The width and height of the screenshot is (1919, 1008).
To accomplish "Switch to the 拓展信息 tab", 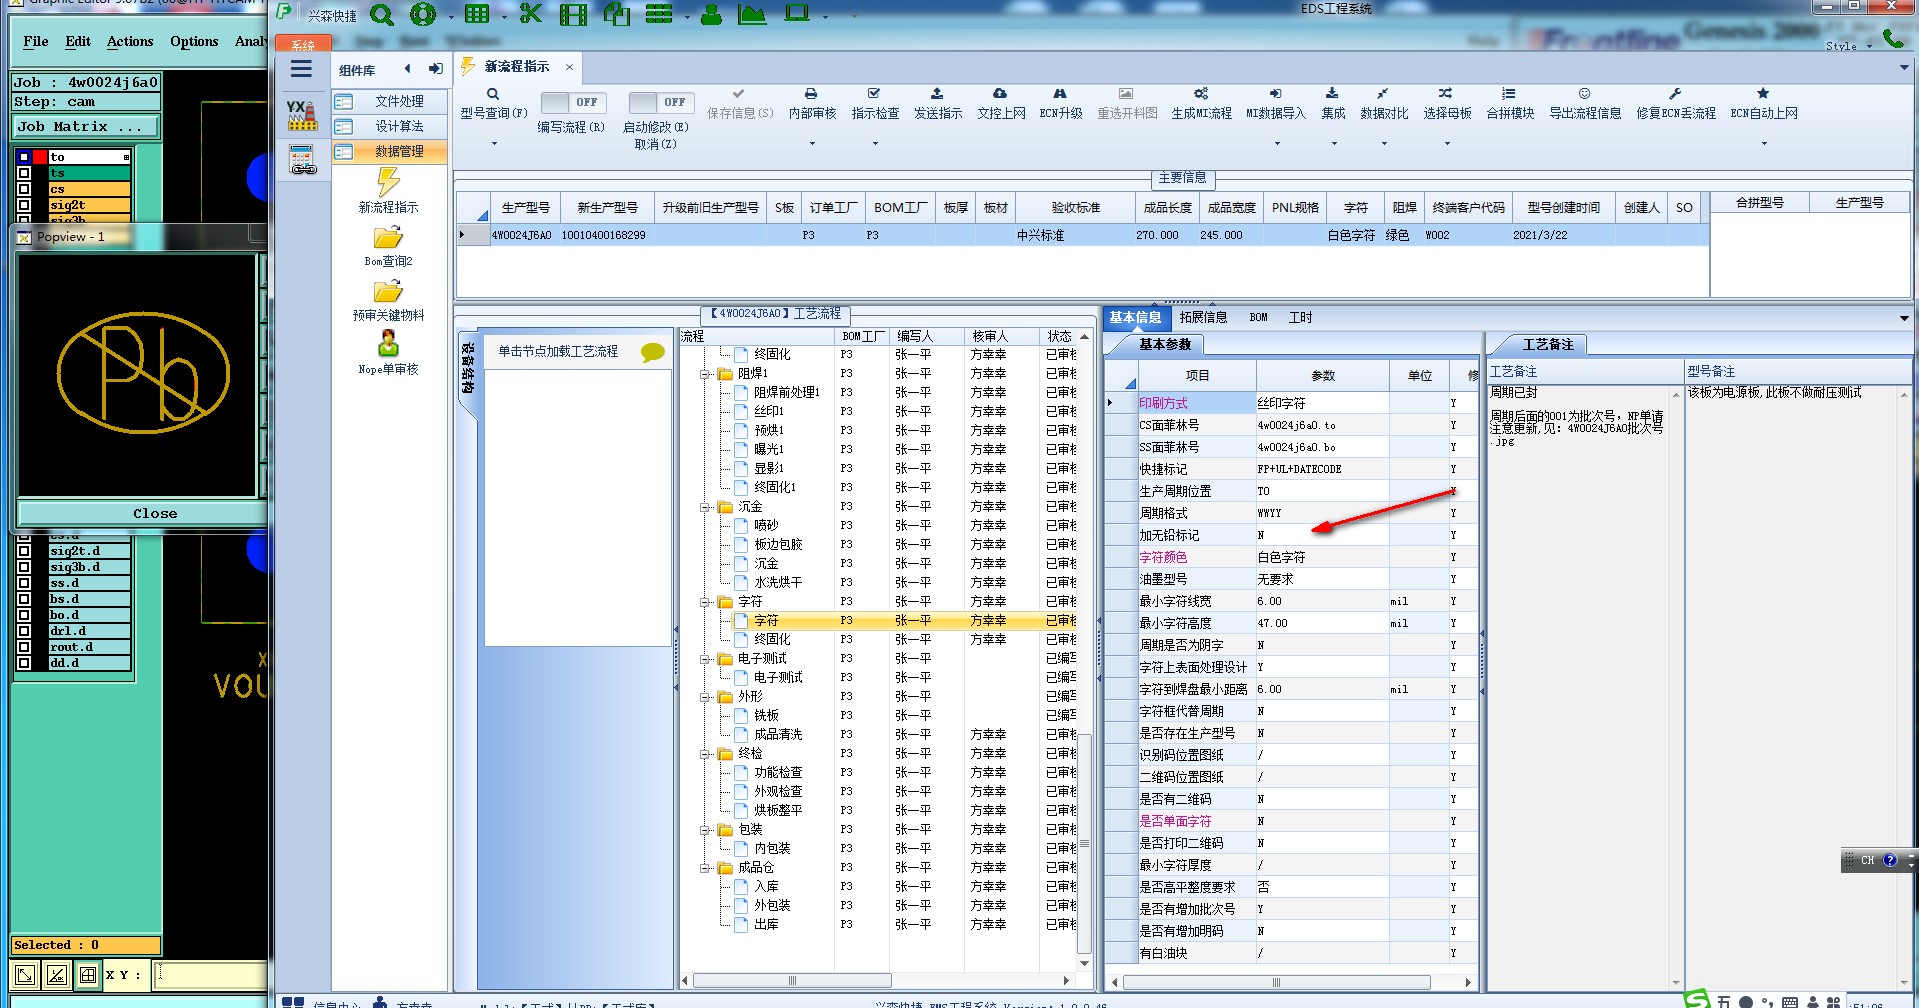I will pos(1202,317).
